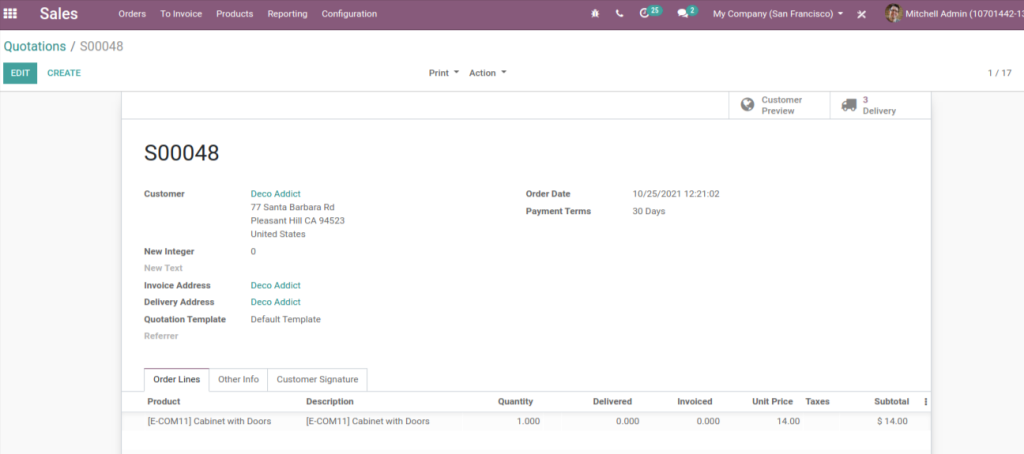Image resolution: width=1024 pixels, height=454 pixels.
Task: Sort by the Delivered column header
Action: coord(612,402)
